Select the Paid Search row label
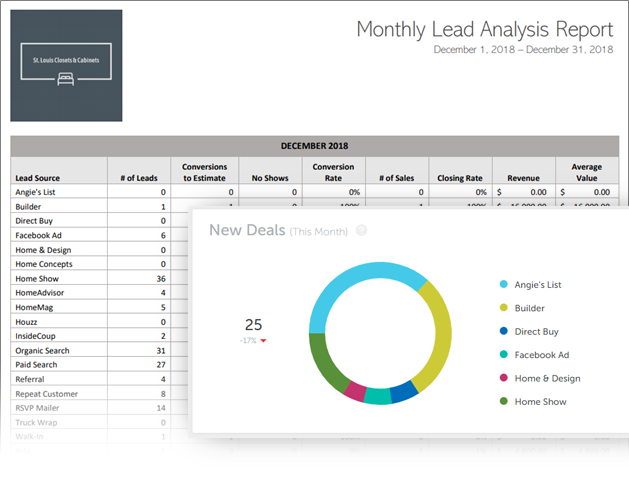The image size is (629, 497). (37, 365)
